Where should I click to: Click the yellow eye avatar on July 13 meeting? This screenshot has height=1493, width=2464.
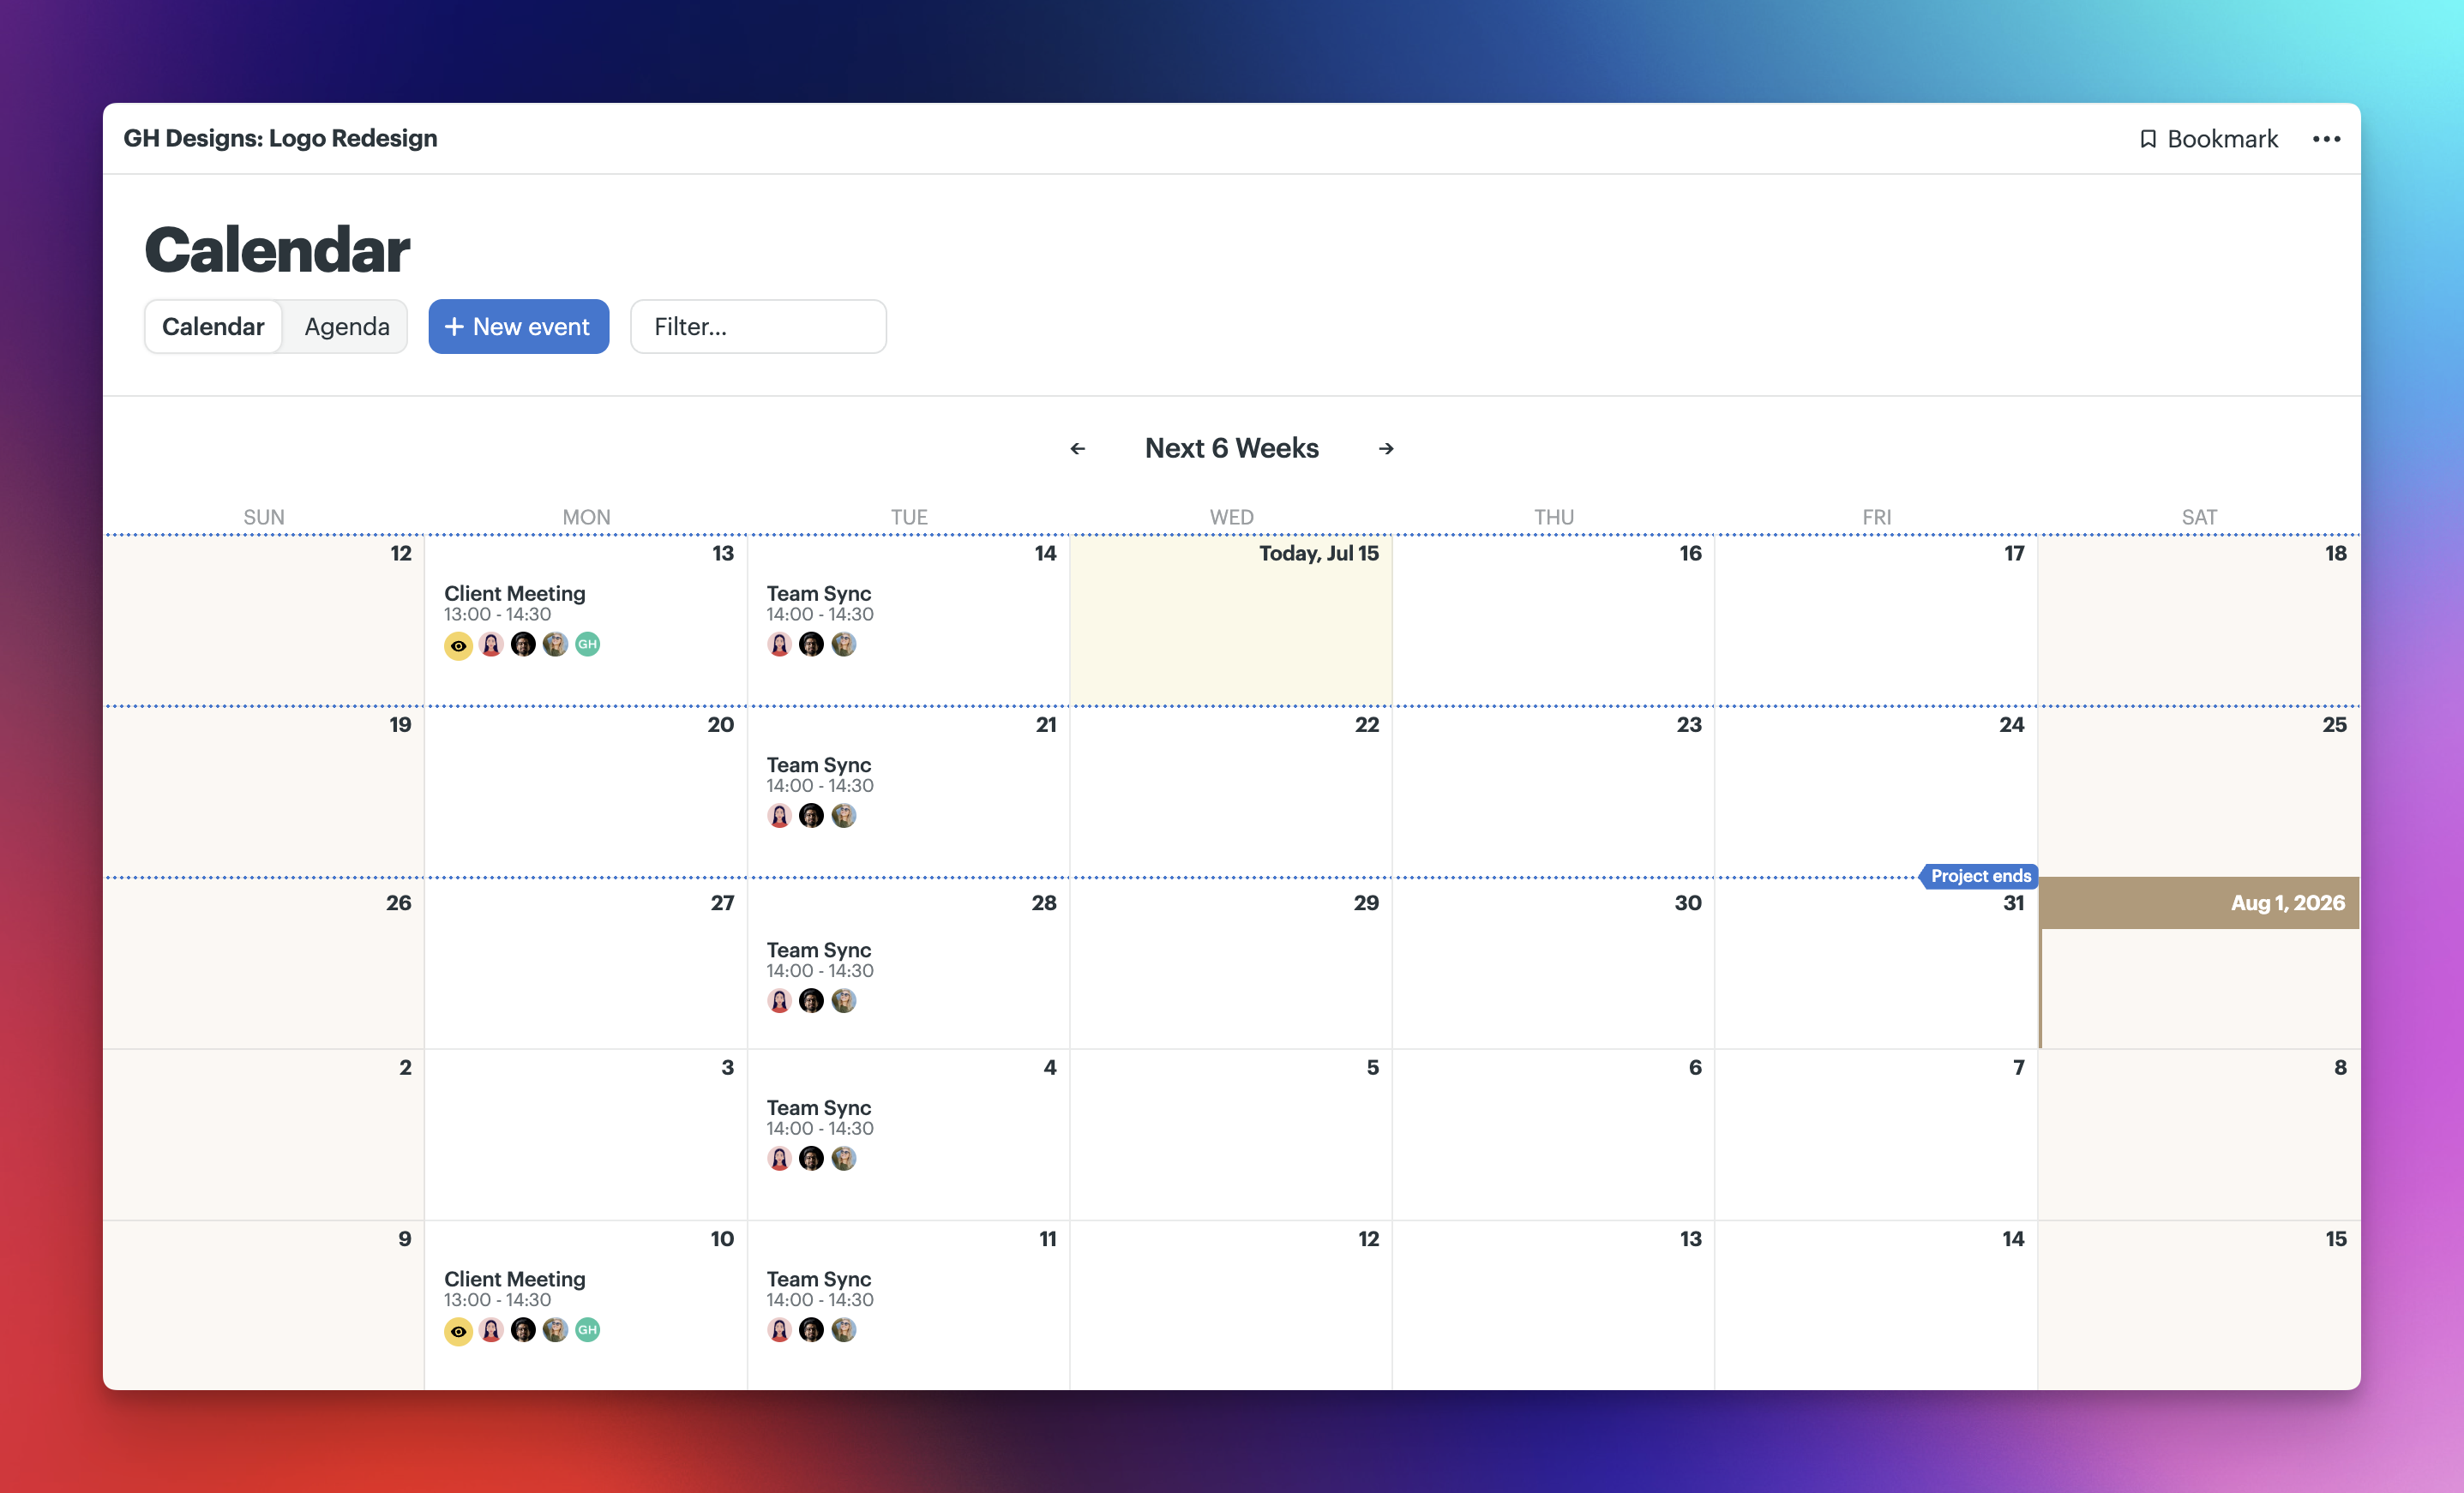[458, 645]
